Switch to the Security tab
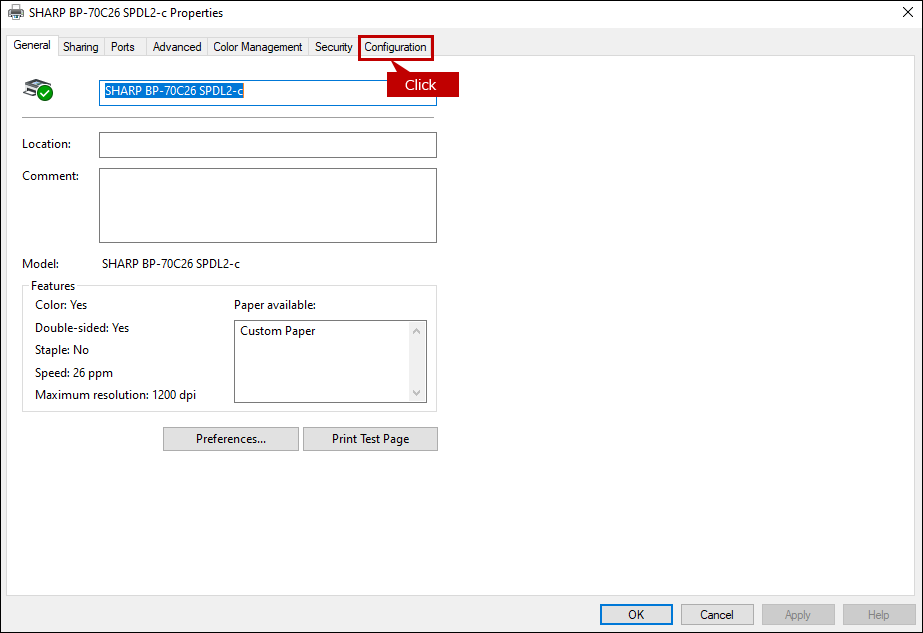923x633 pixels. [x=333, y=47]
